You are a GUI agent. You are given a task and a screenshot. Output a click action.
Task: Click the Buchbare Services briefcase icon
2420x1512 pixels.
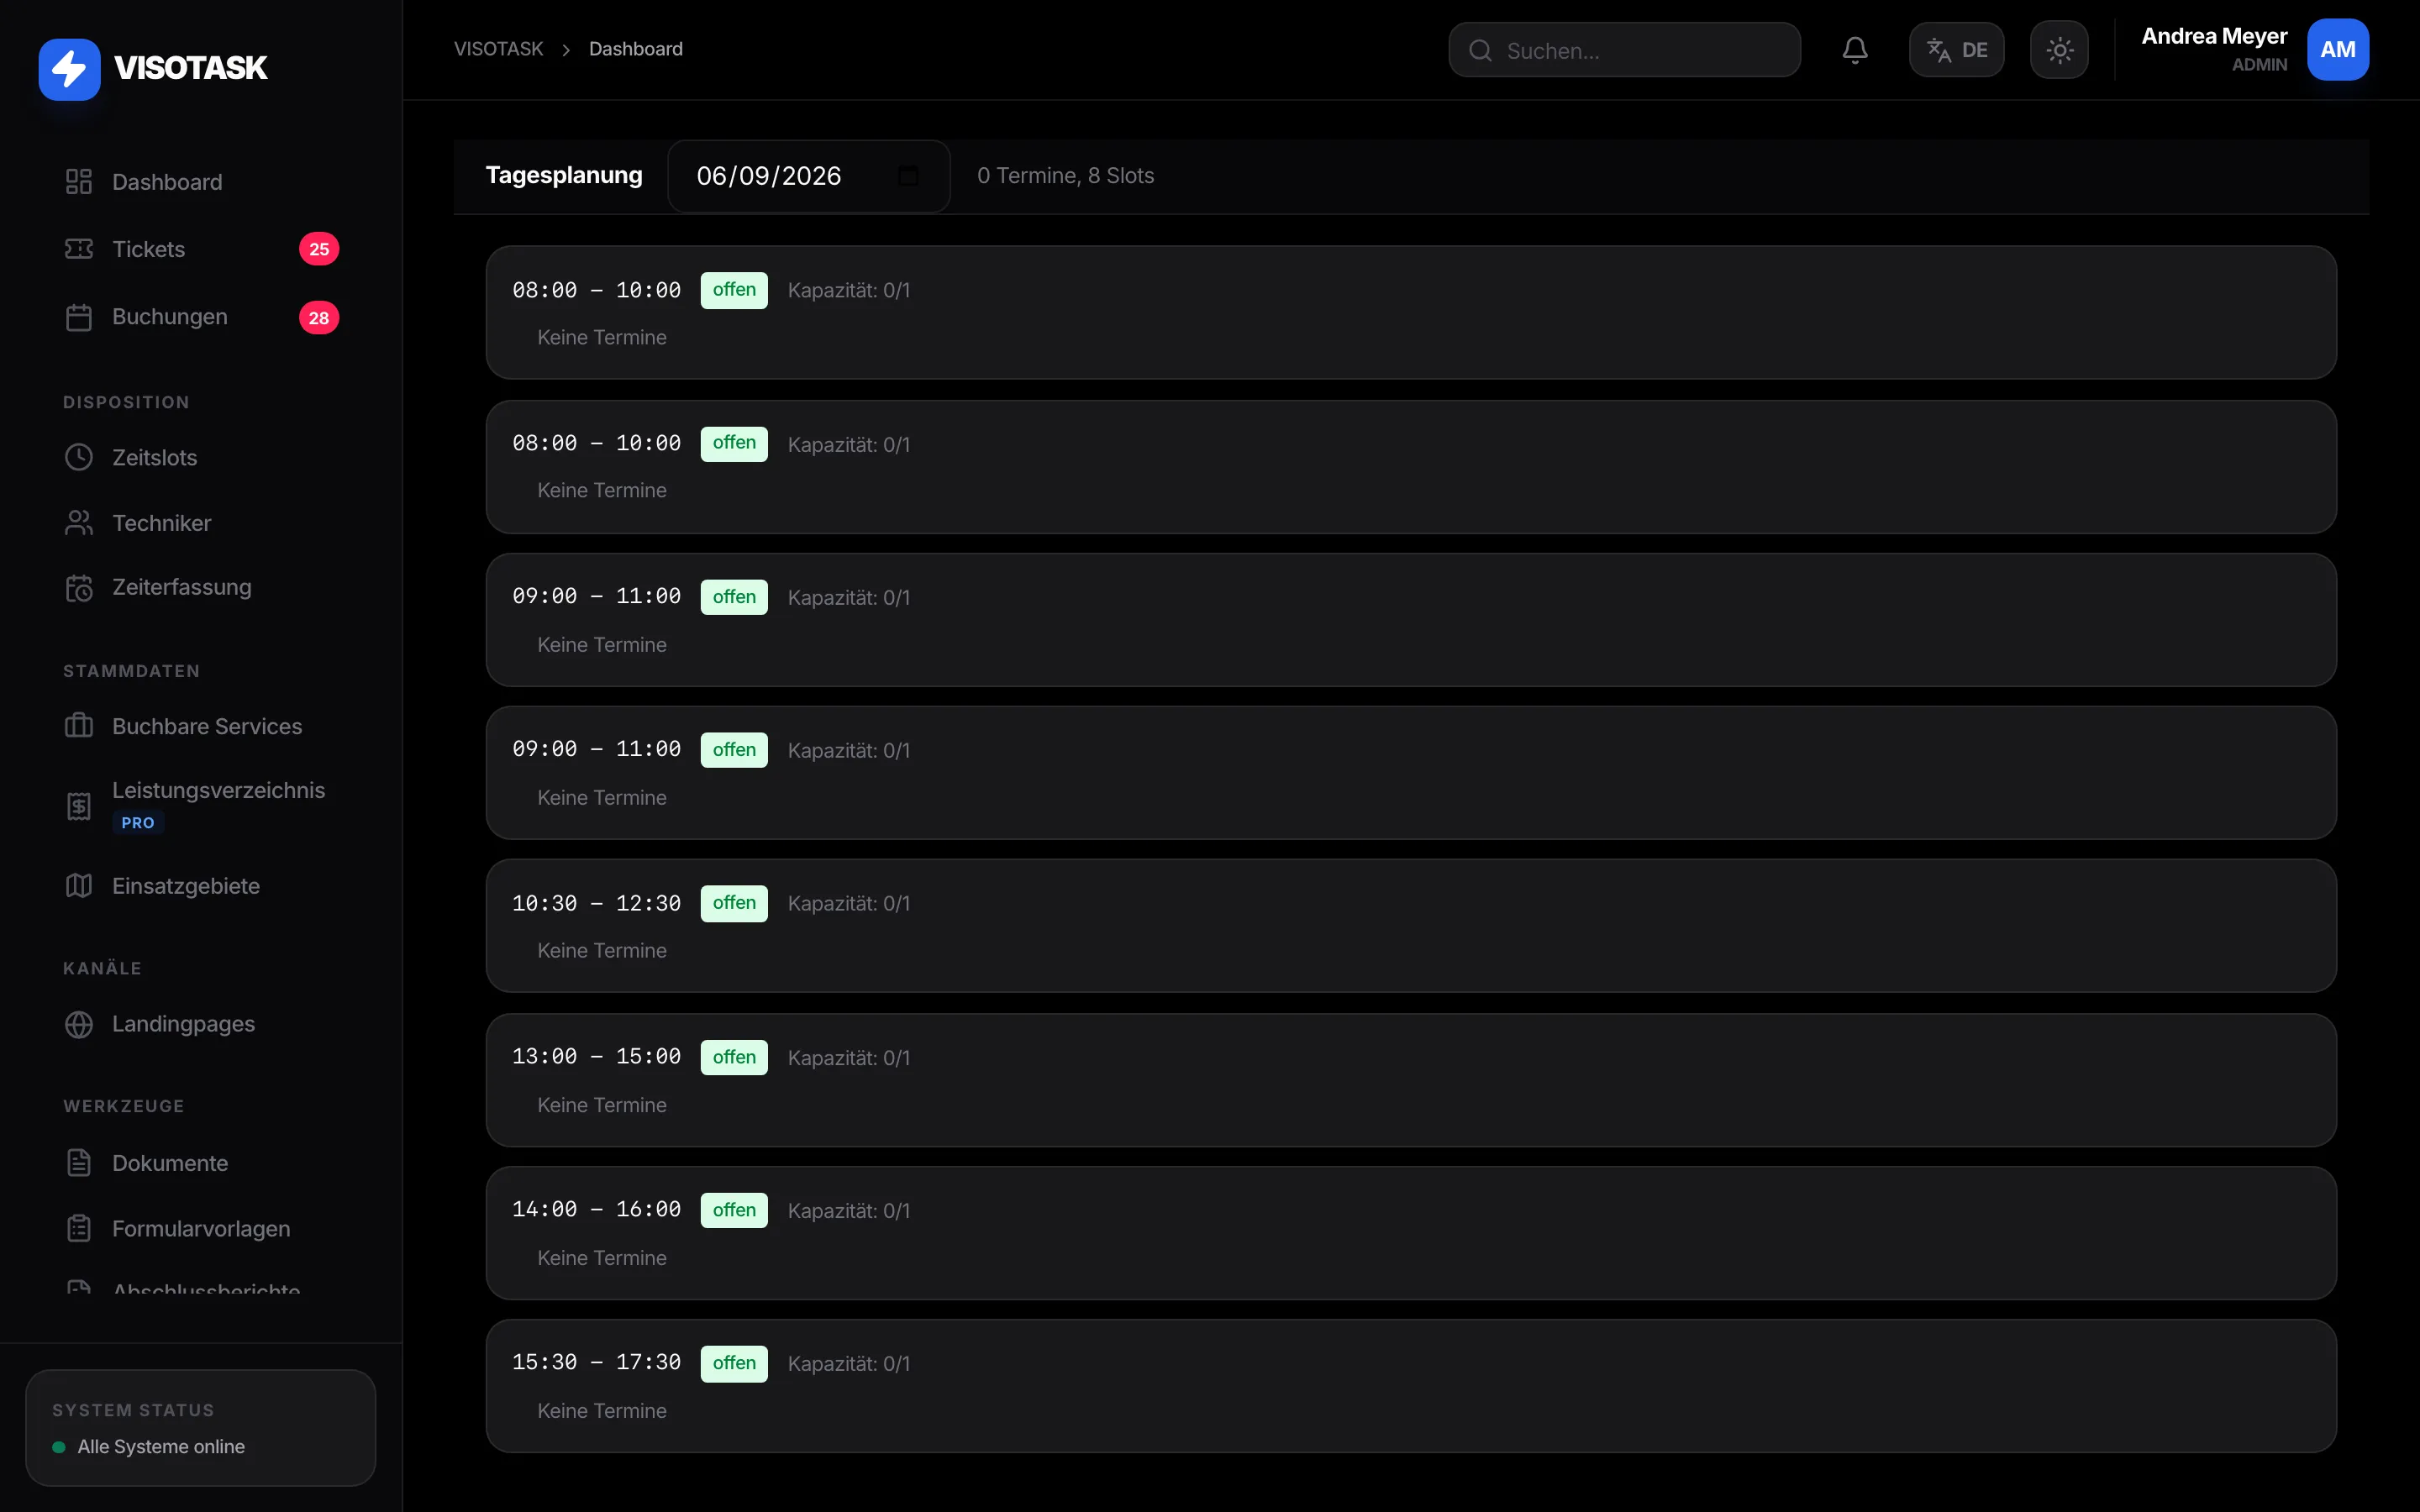pyautogui.click(x=79, y=726)
